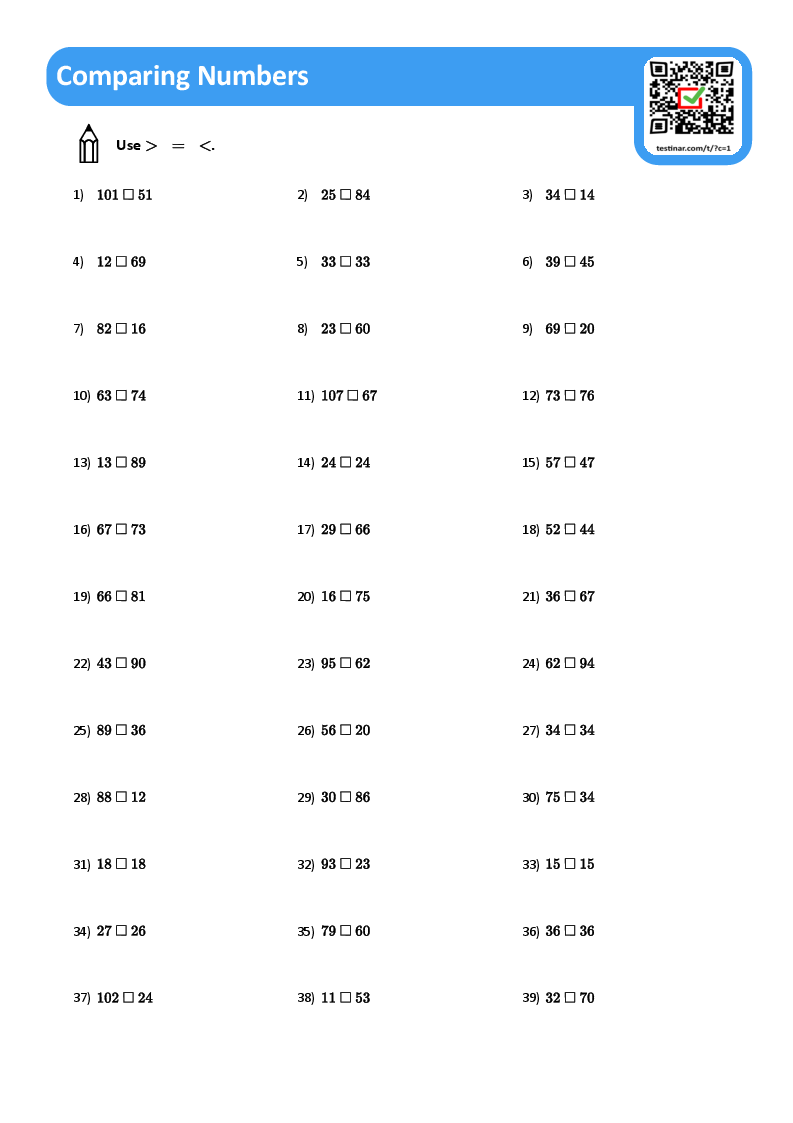This screenshot has width=793, height=1123.
Task: Open the testinar.com/t/?c=1 link
Action: pyautogui.click(x=693, y=148)
